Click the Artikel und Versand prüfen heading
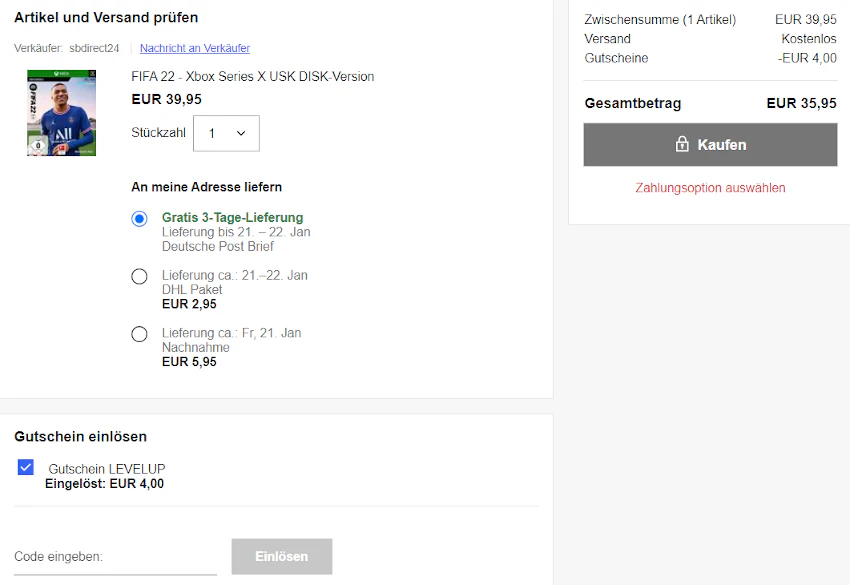Image resolution: width=850 pixels, height=585 pixels. tap(106, 17)
